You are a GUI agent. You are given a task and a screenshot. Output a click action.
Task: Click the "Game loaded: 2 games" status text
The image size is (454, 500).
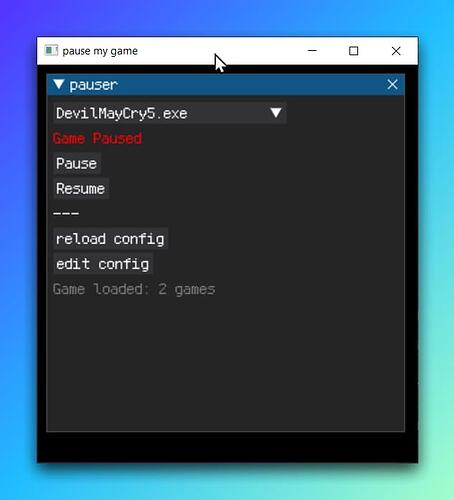[x=134, y=289]
